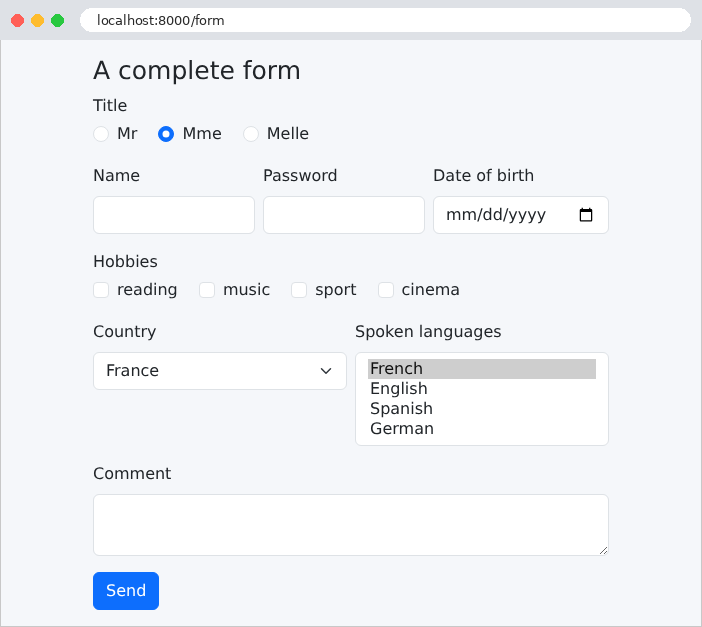Image resolution: width=702 pixels, height=627 pixels.
Task: Click the Melle label text
Action: tap(288, 133)
